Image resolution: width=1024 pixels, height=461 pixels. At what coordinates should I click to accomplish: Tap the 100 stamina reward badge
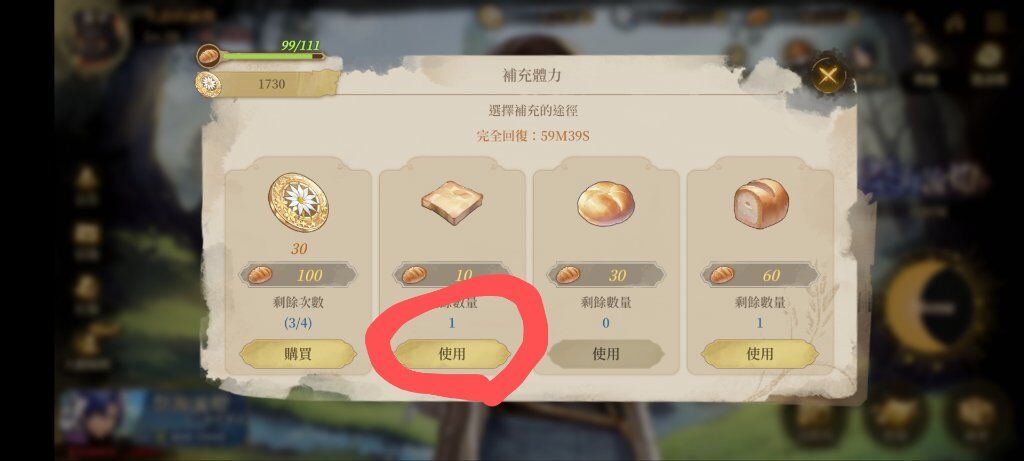[x=298, y=275]
